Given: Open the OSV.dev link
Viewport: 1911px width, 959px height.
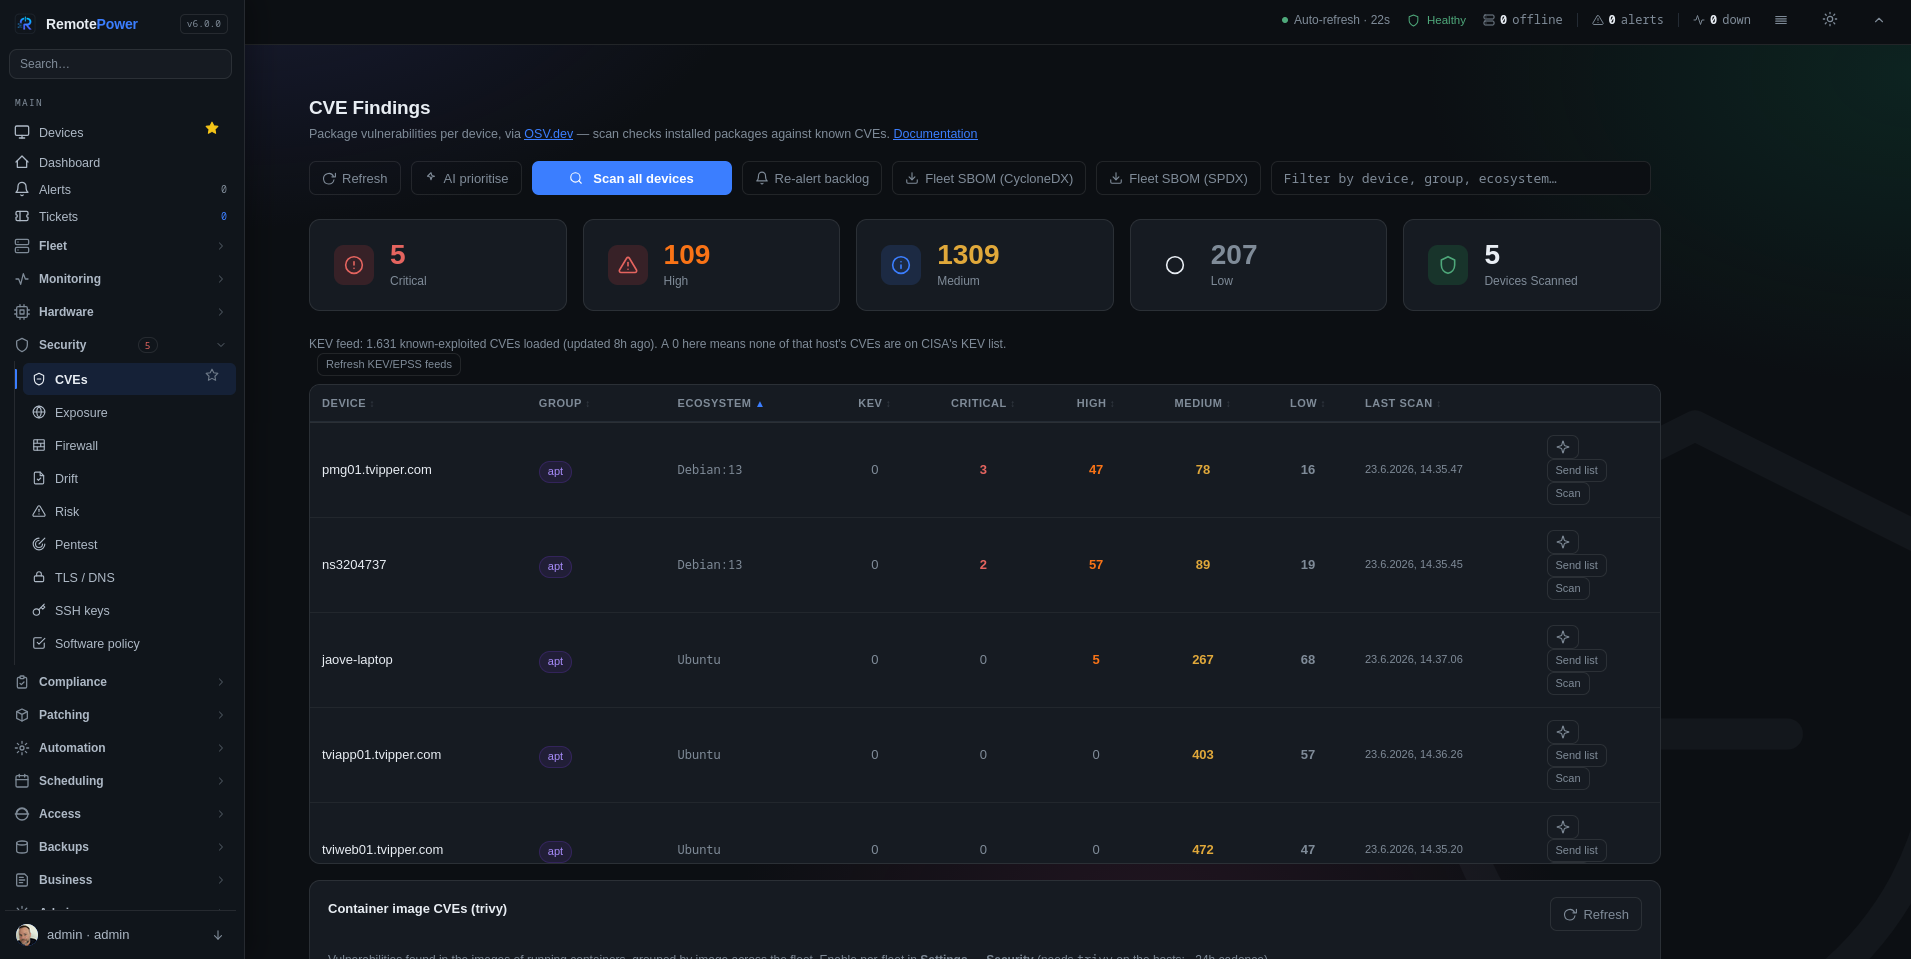Looking at the screenshot, I should click(x=548, y=134).
